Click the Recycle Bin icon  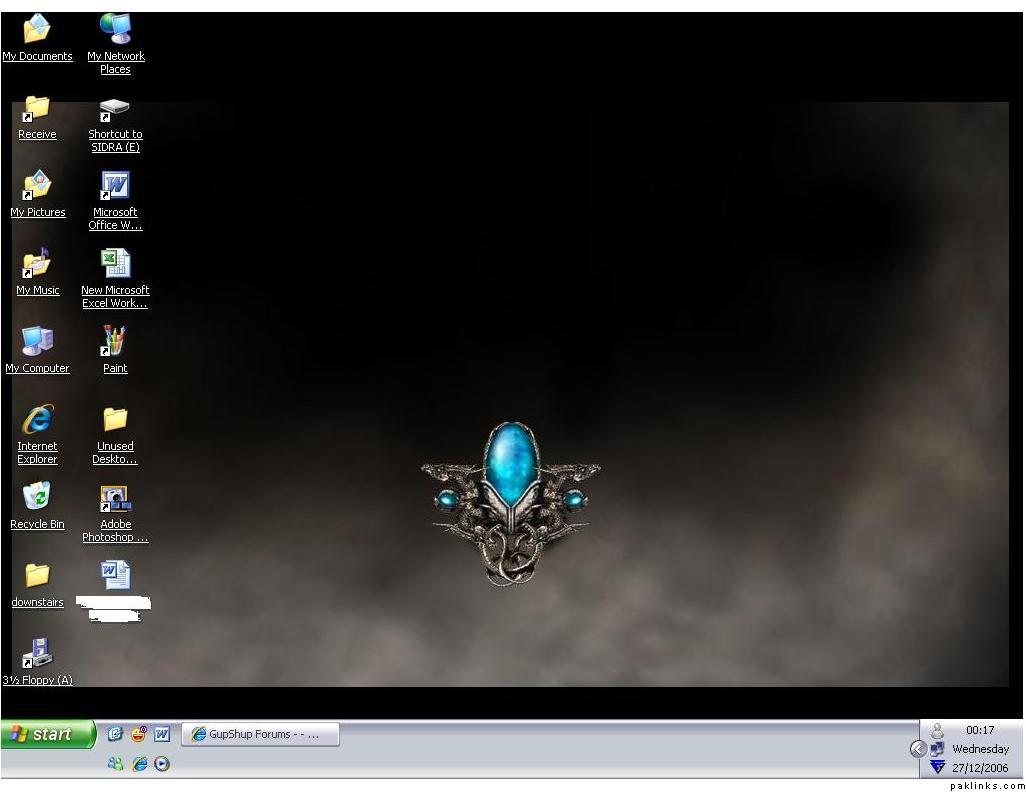coord(37,497)
